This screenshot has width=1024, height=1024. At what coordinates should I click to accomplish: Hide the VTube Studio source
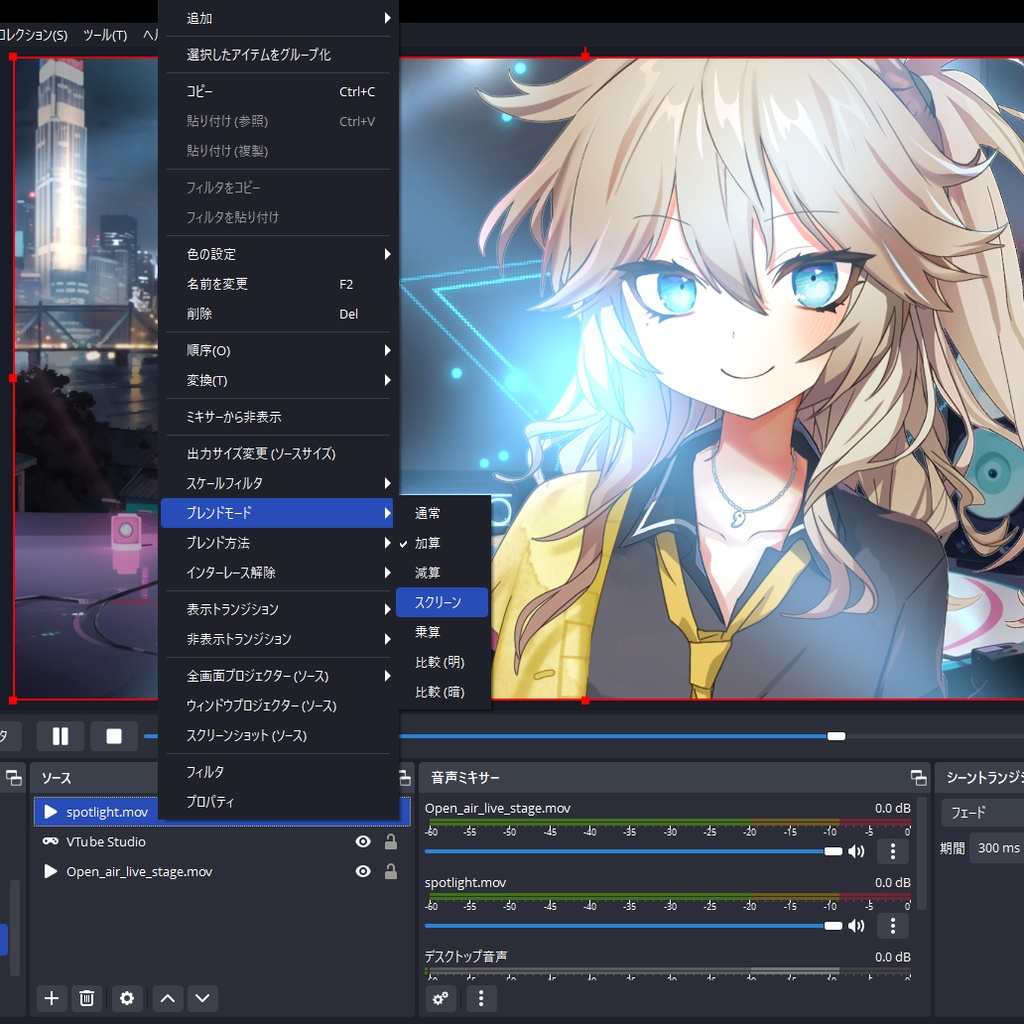coord(363,841)
